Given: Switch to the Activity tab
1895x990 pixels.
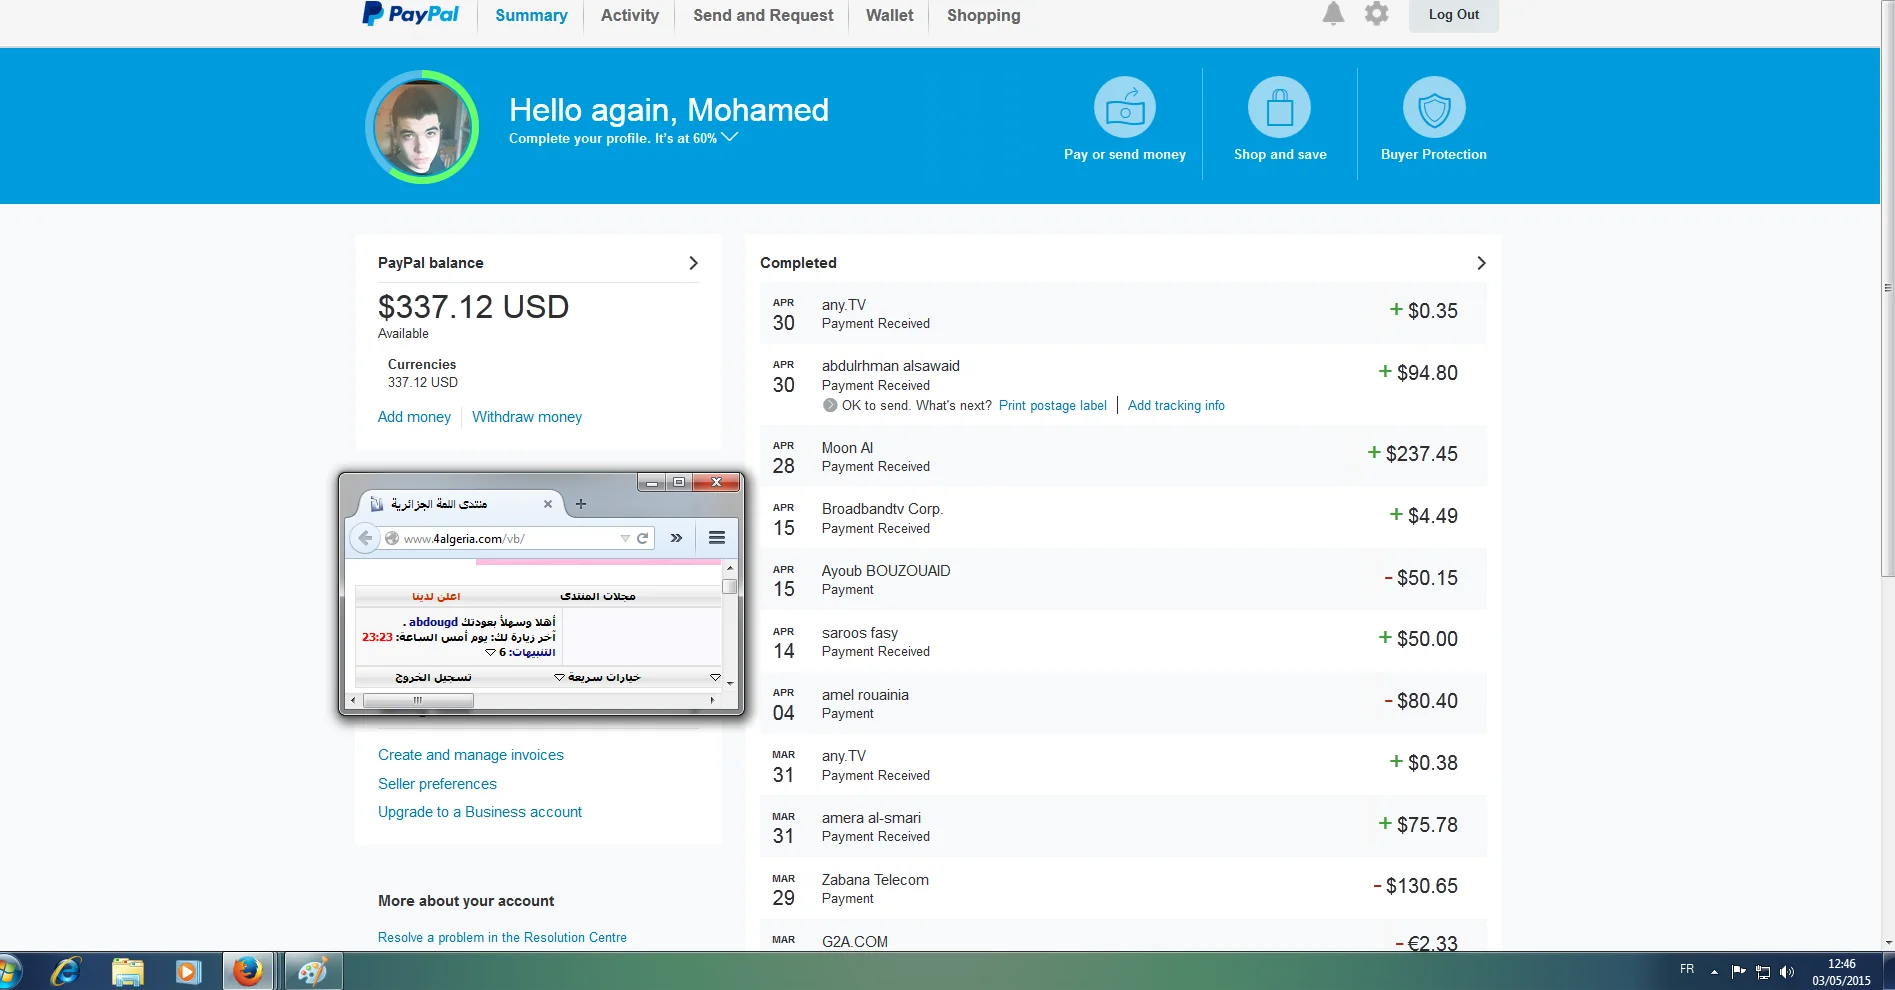Looking at the screenshot, I should point(629,16).
